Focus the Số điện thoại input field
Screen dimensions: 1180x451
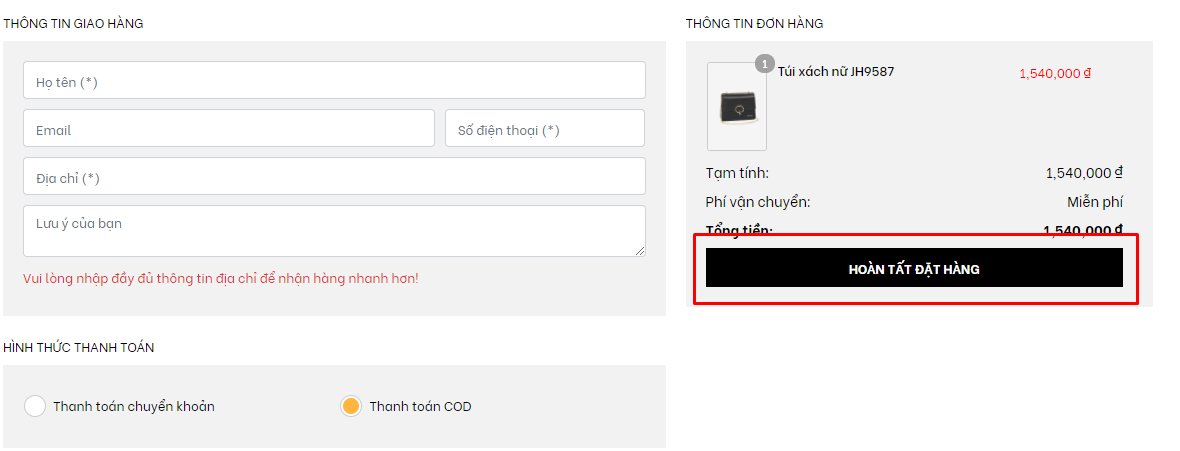(545, 128)
